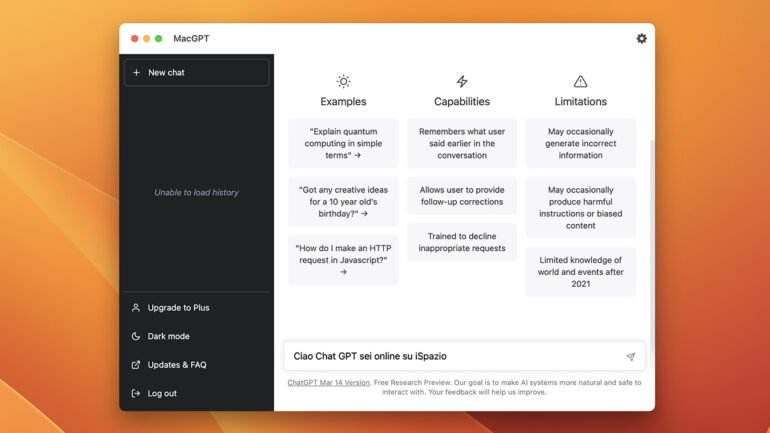The height and width of the screenshot is (433, 770).
Task: Pick the HTTP request in Javascript example
Action: pyautogui.click(x=343, y=260)
